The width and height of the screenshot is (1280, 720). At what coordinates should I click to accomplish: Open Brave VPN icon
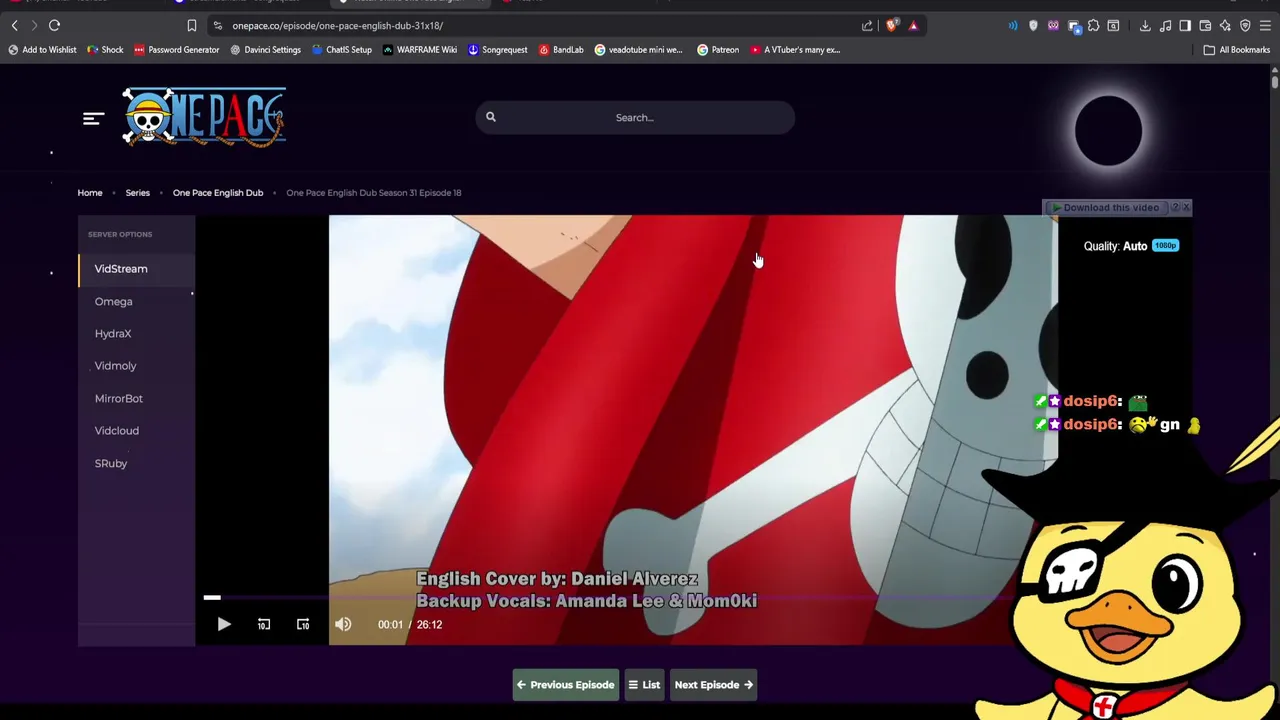coord(1245,25)
